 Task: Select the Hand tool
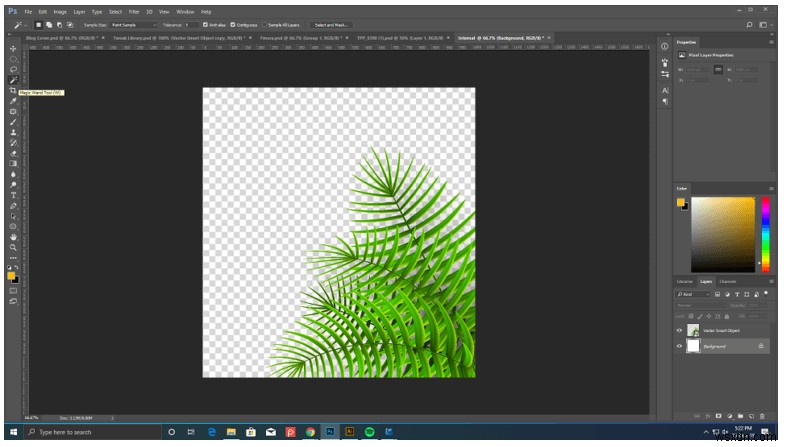(x=13, y=236)
